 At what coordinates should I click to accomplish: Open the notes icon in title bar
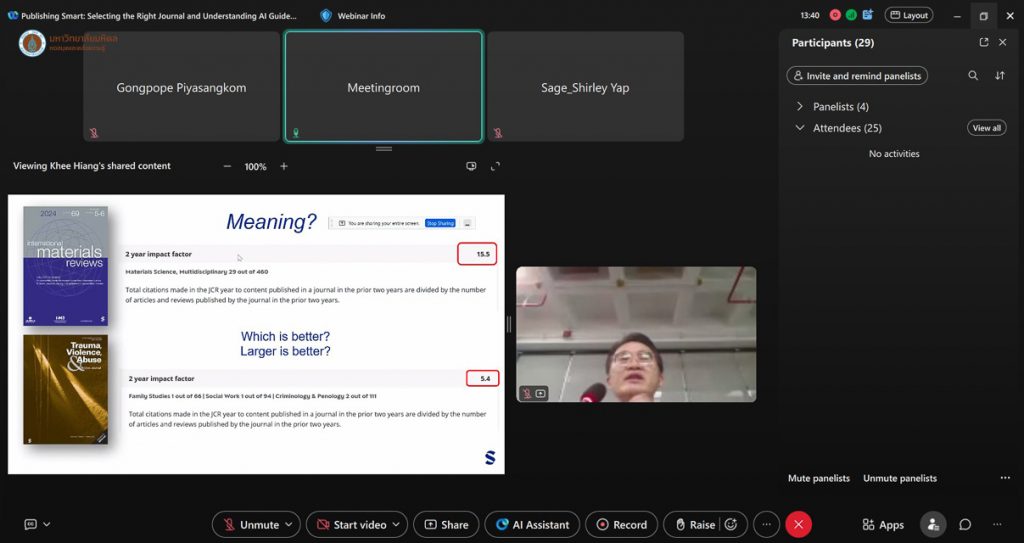pyautogui.click(x=868, y=15)
